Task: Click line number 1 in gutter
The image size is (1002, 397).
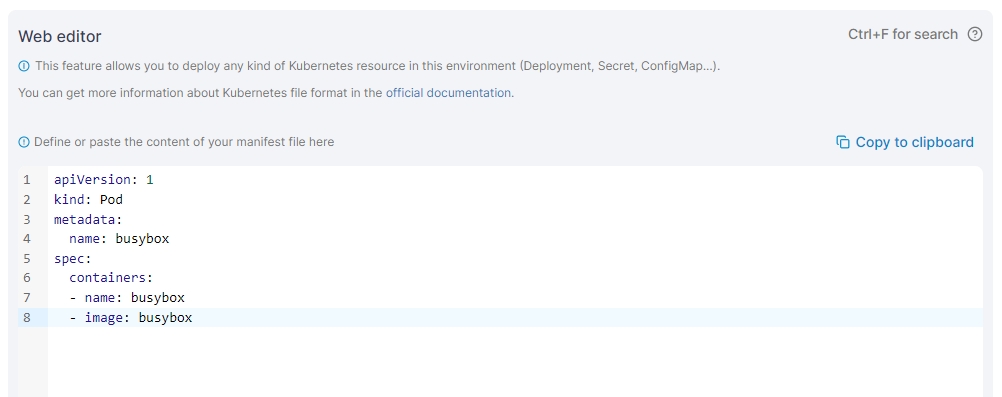Action: pos(27,180)
